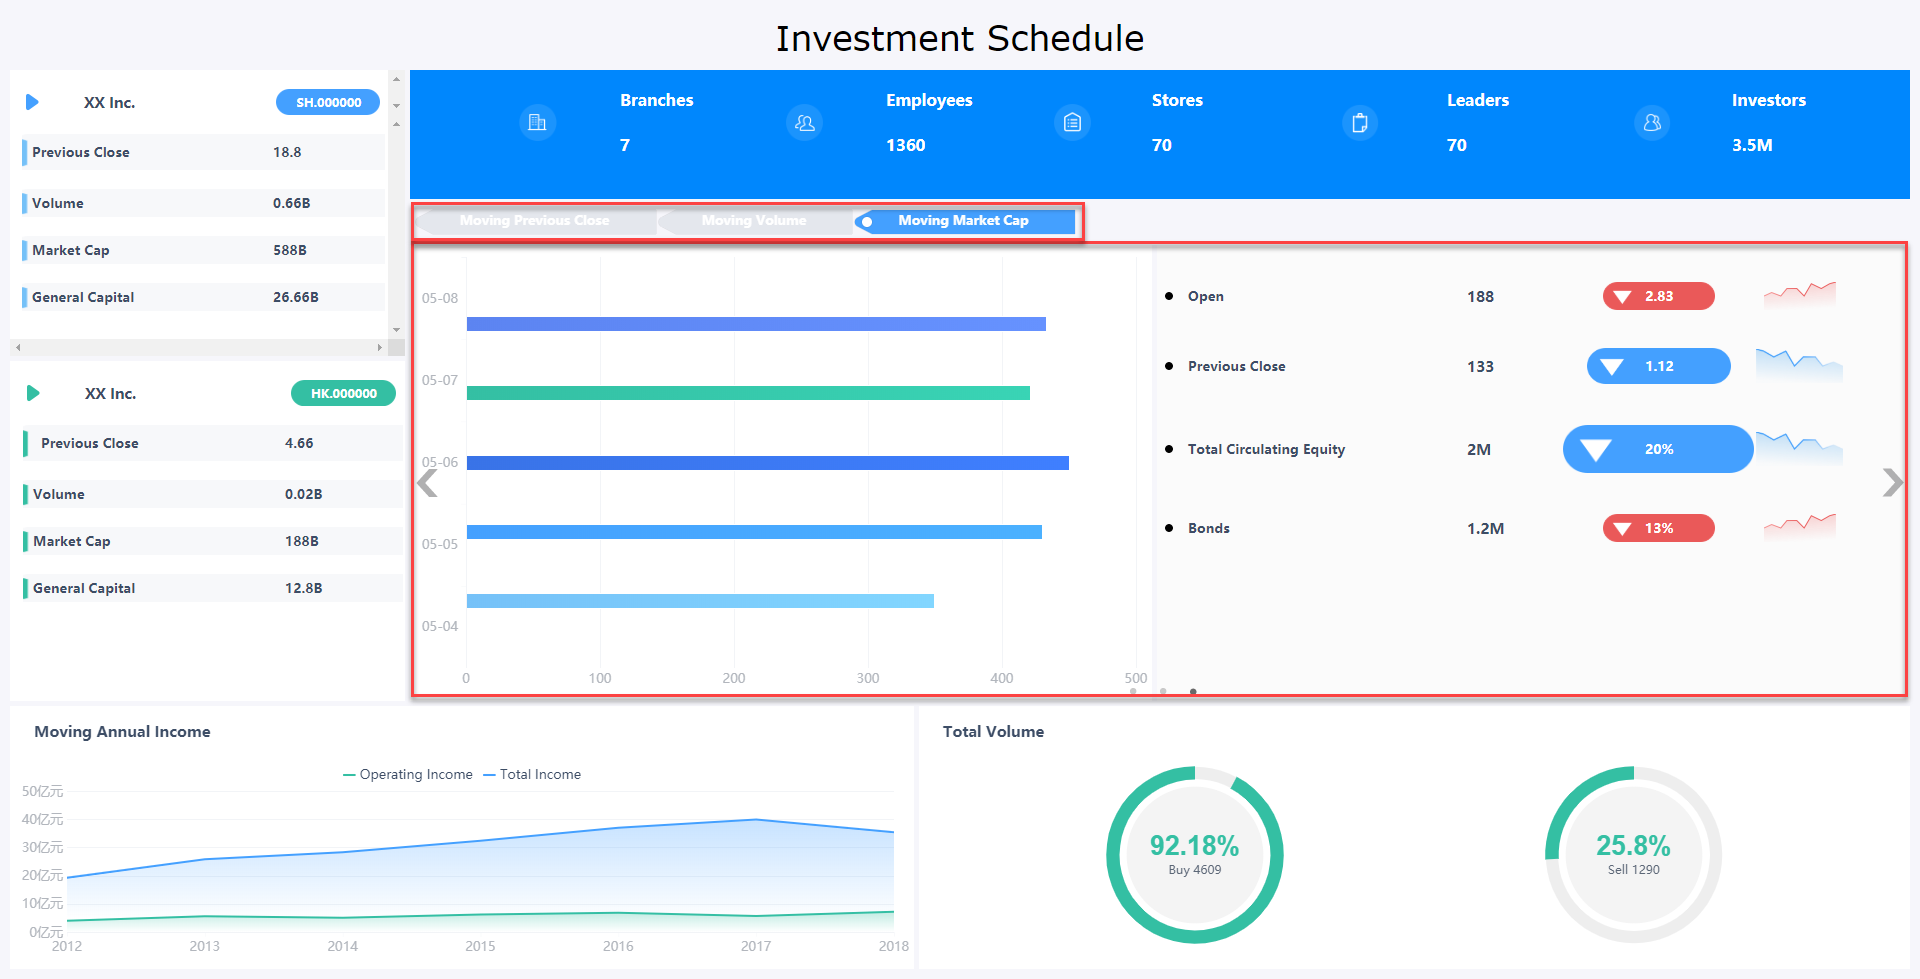1920x979 pixels.
Task: Click the 05-07 green market cap bar
Action: [748, 393]
